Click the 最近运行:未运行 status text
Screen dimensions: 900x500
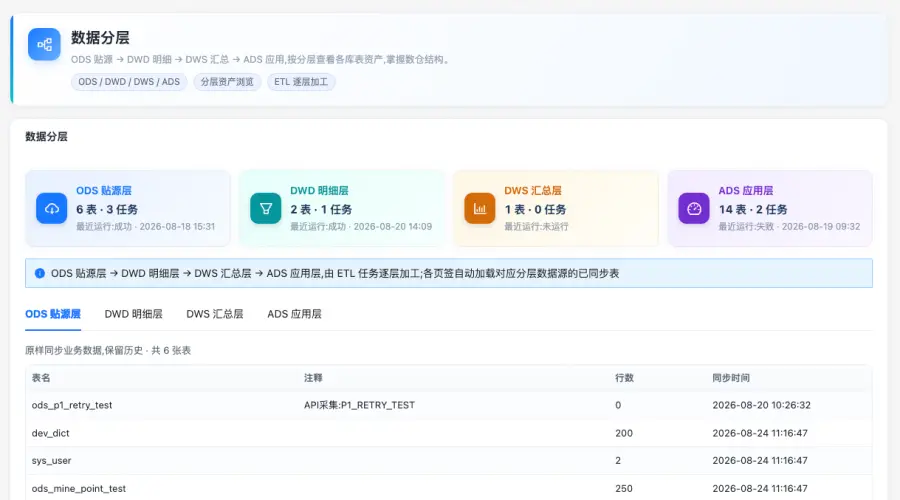point(537,227)
